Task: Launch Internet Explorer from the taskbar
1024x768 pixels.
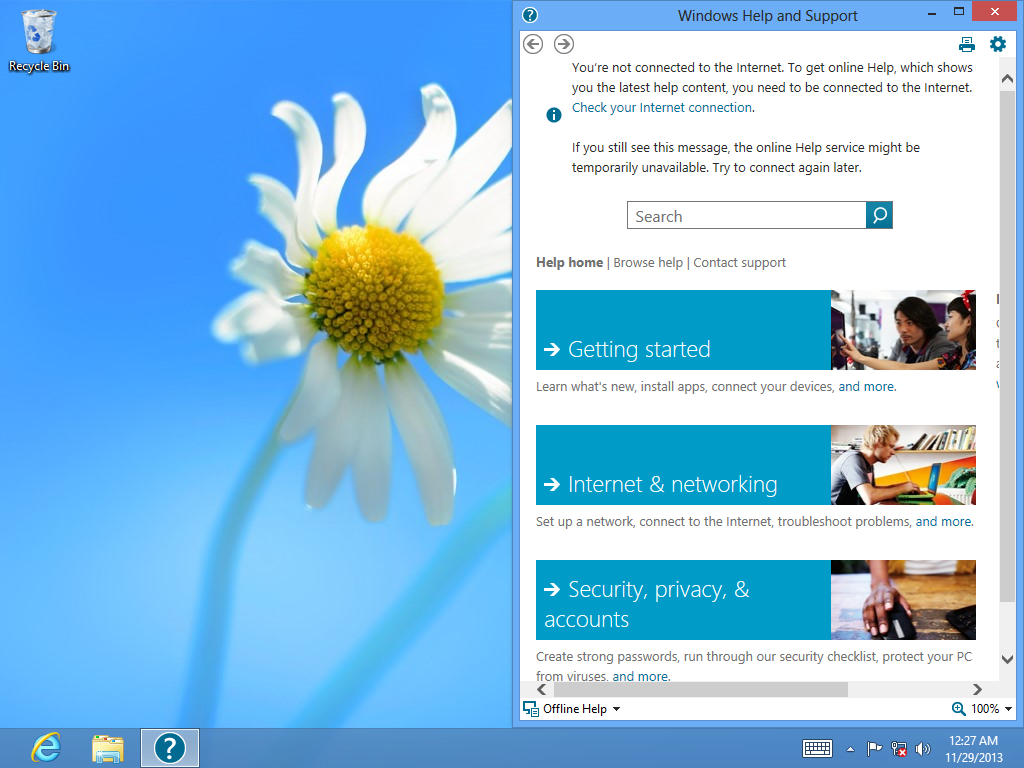Action: point(46,747)
